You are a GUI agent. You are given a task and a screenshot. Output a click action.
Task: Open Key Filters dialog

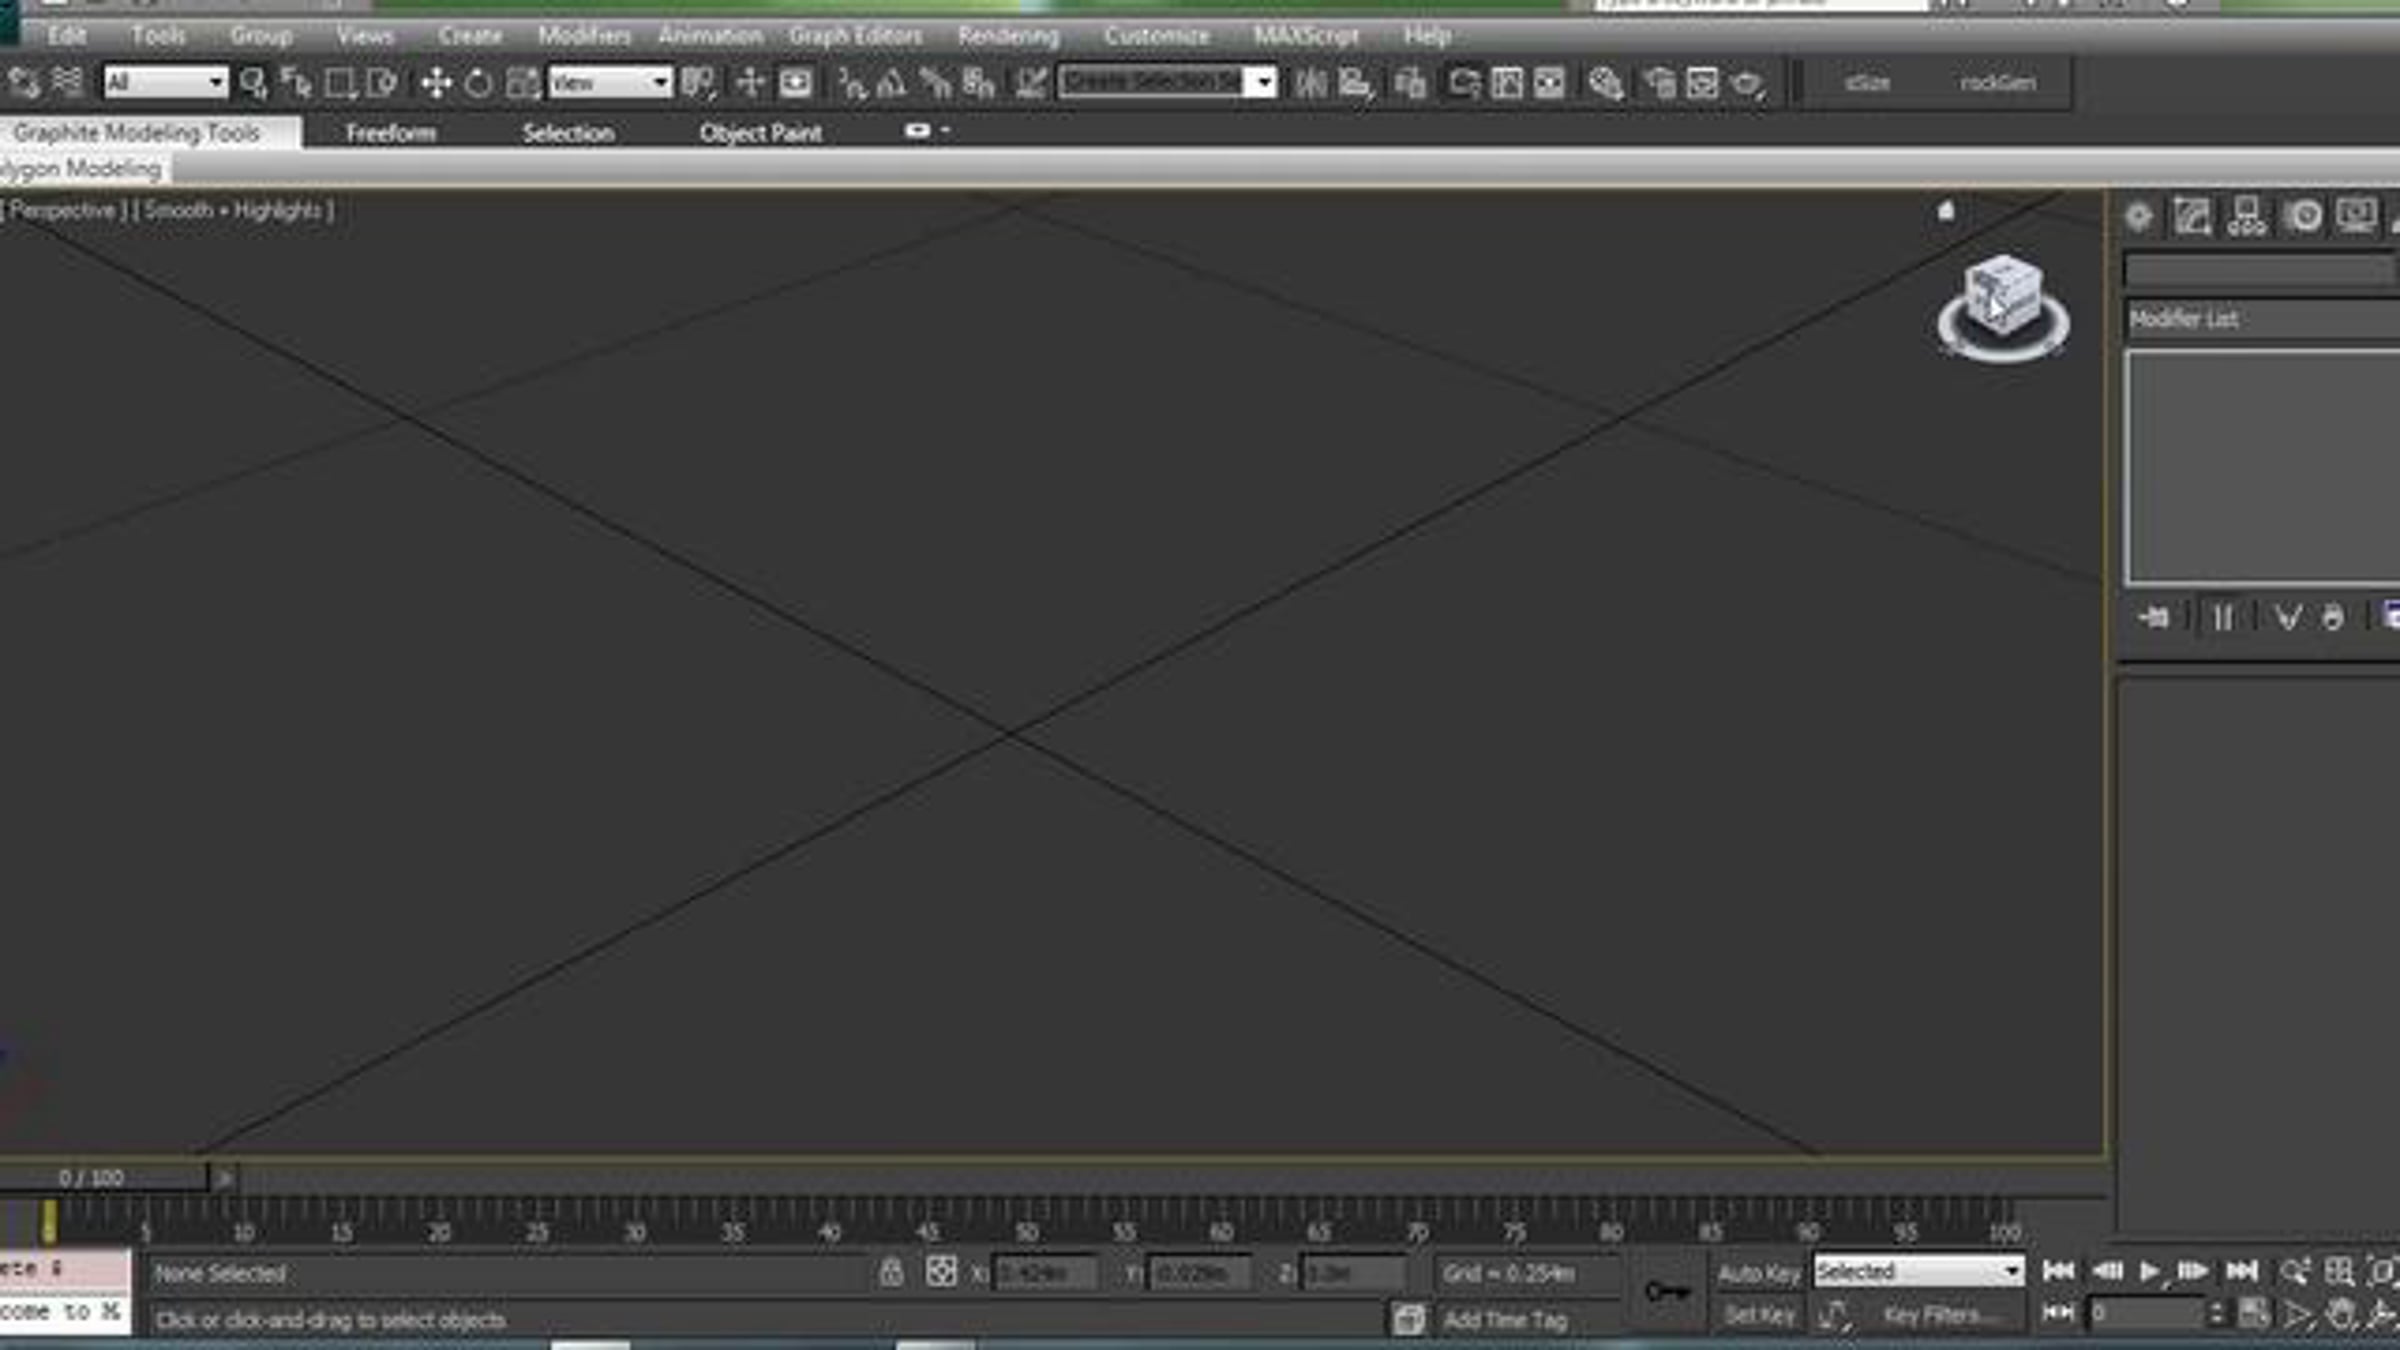coord(1940,1316)
